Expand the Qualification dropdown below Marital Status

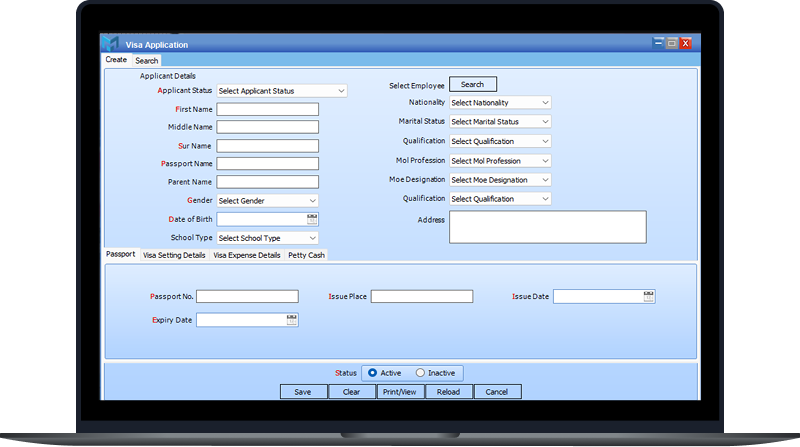click(500, 141)
